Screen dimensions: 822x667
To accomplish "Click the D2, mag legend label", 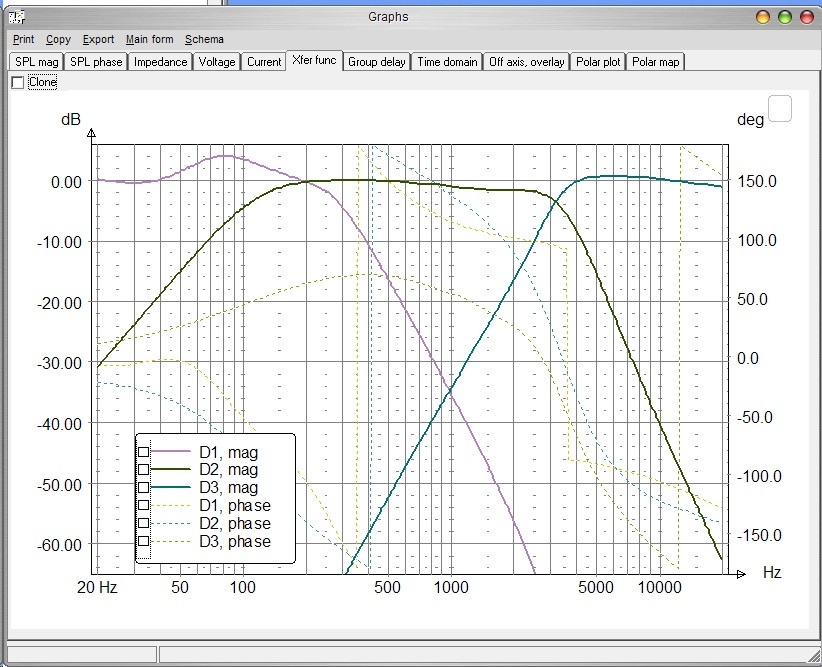I will pos(229,469).
